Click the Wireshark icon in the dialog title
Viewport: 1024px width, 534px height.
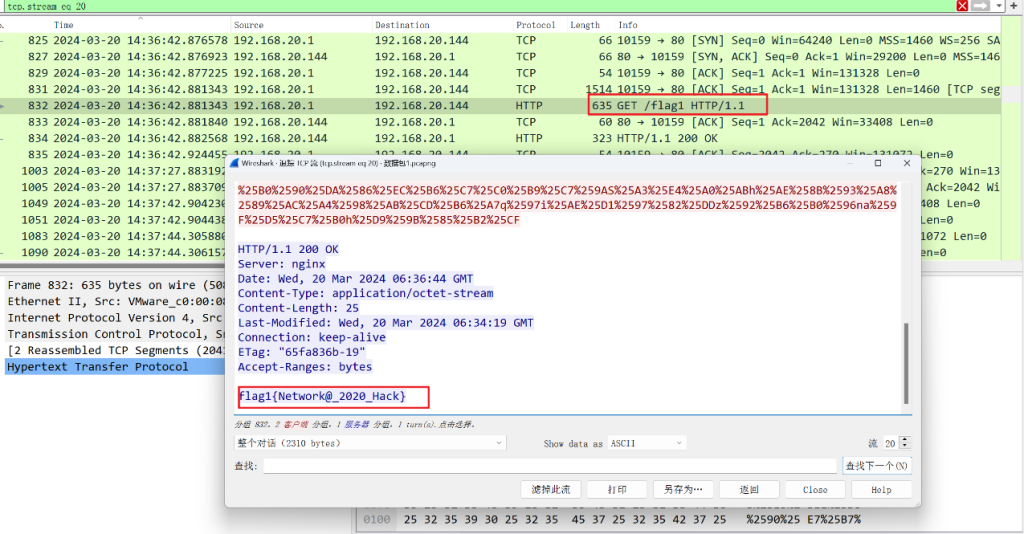coord(234,162)
